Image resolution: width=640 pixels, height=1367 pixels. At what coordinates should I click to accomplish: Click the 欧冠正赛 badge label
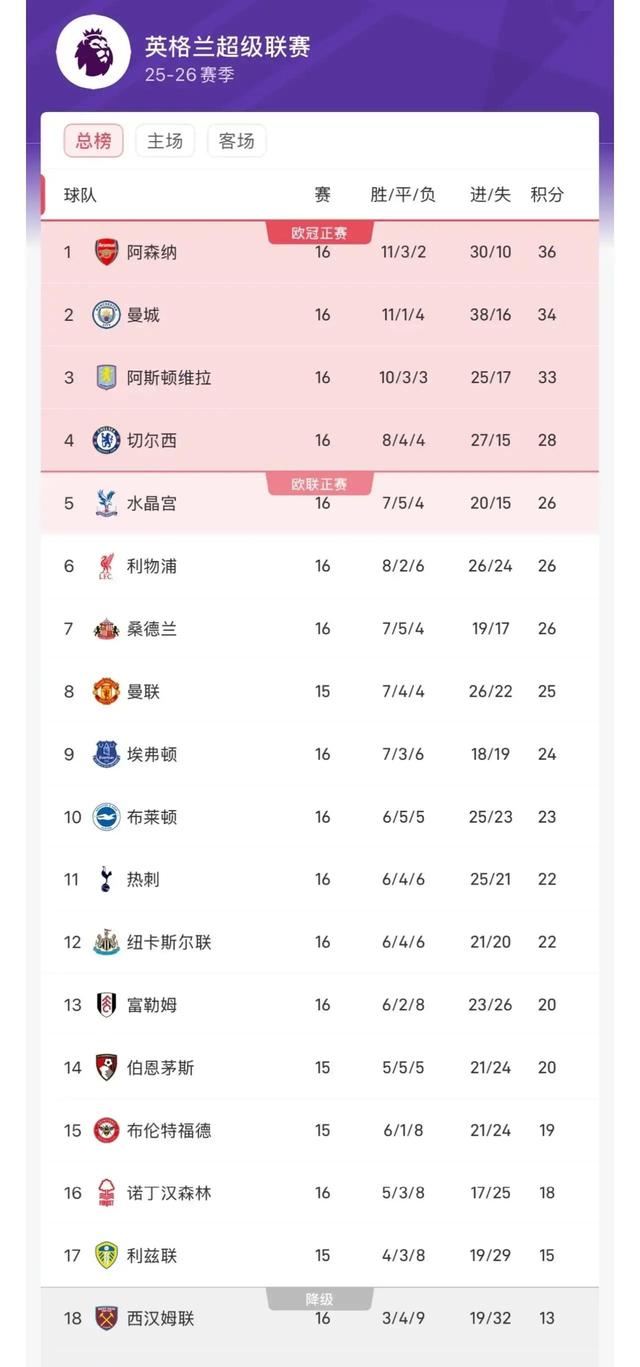320,230
